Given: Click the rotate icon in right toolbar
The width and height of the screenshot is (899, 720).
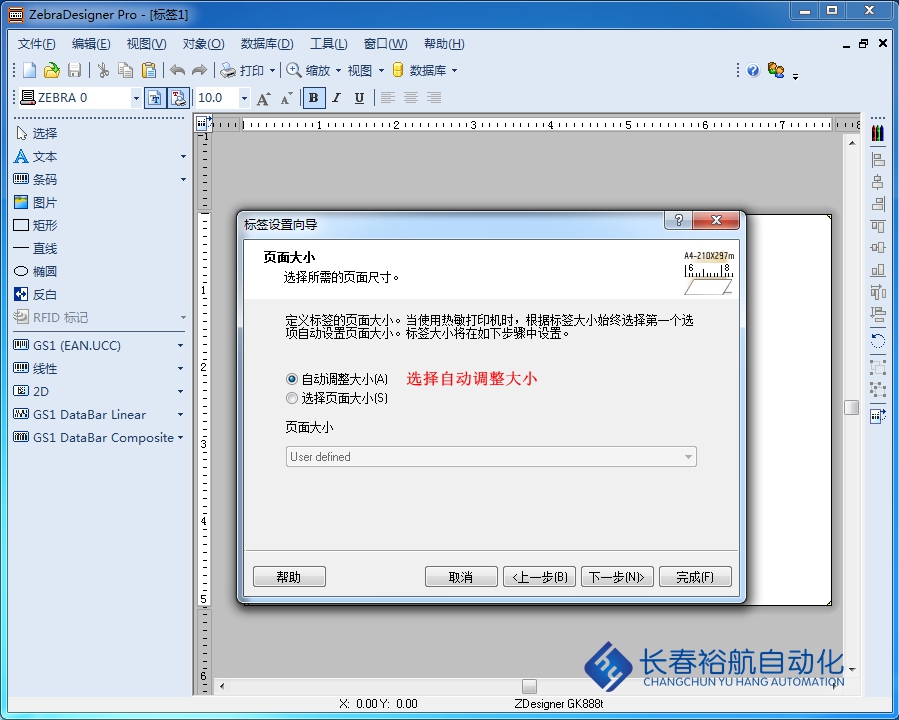Looking at the screenshot, I should (878, 341).
